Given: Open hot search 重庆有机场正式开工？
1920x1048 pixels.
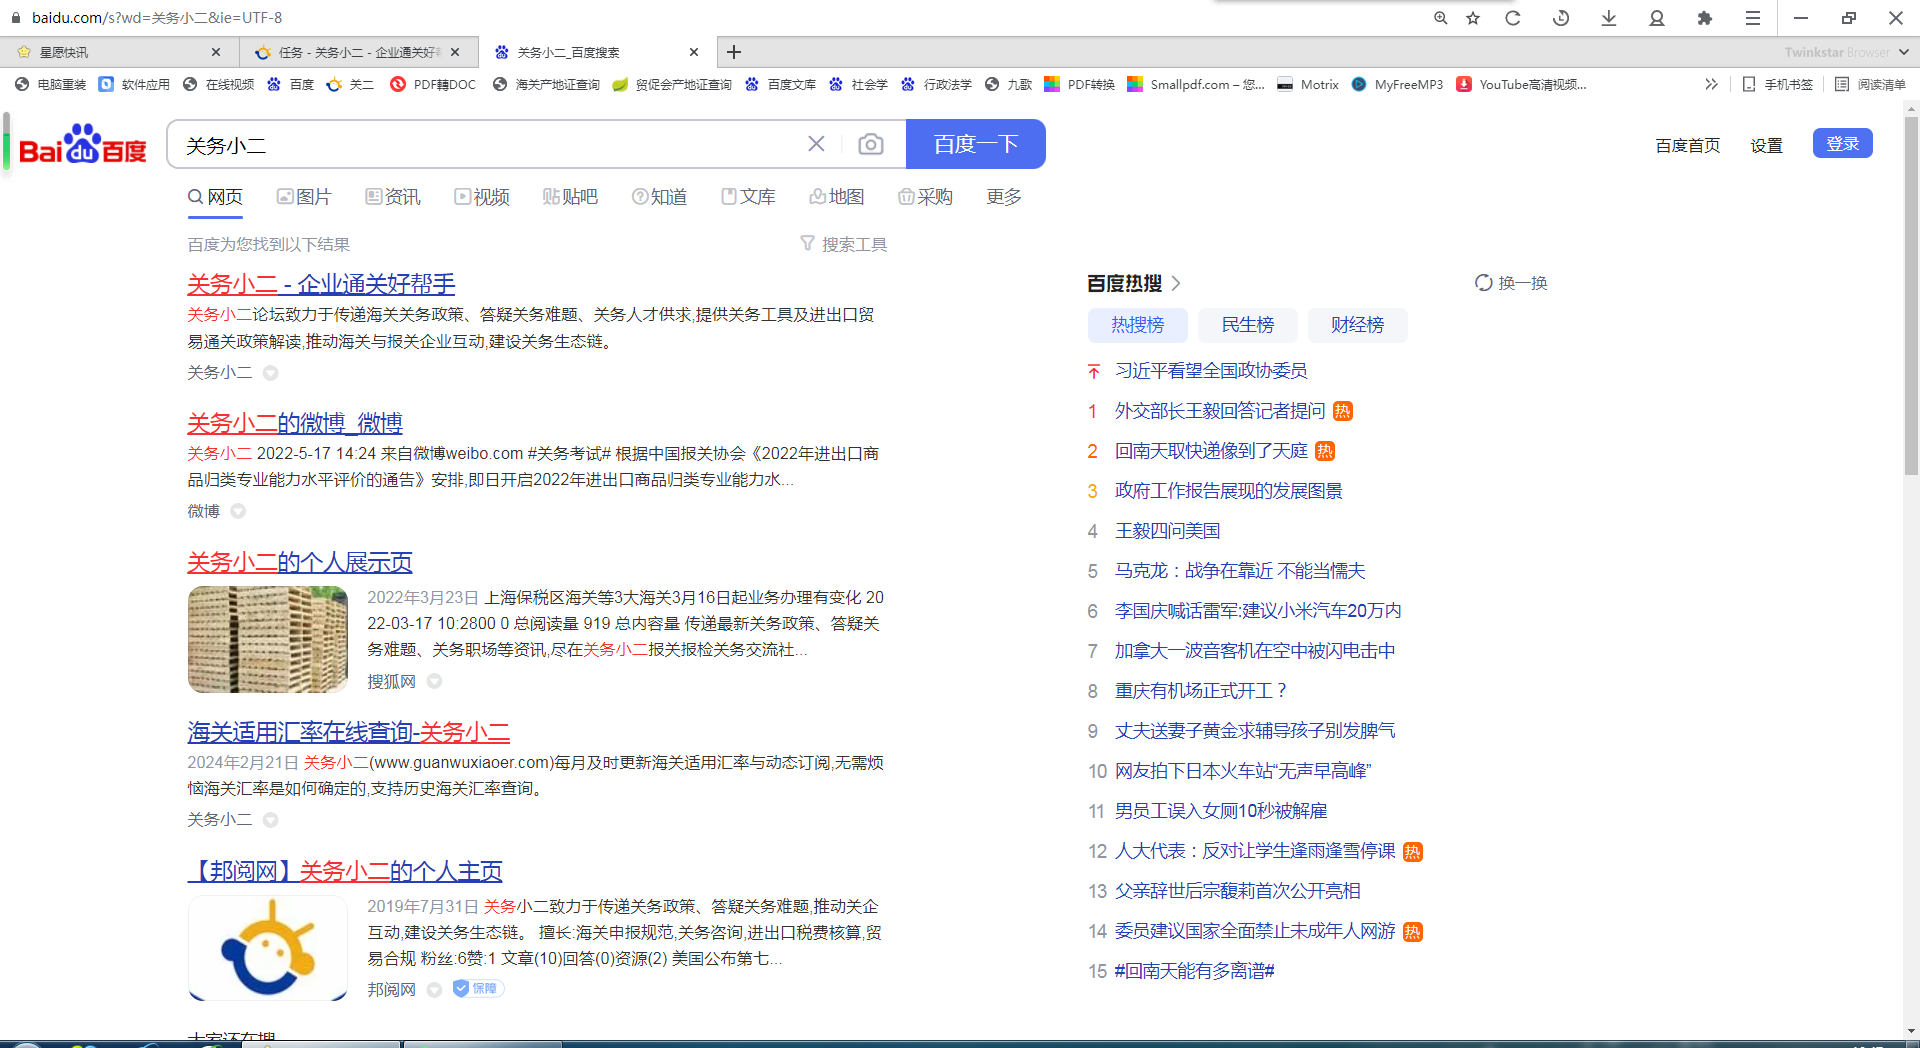Looking at the screenshot, I should point(1202,691).
